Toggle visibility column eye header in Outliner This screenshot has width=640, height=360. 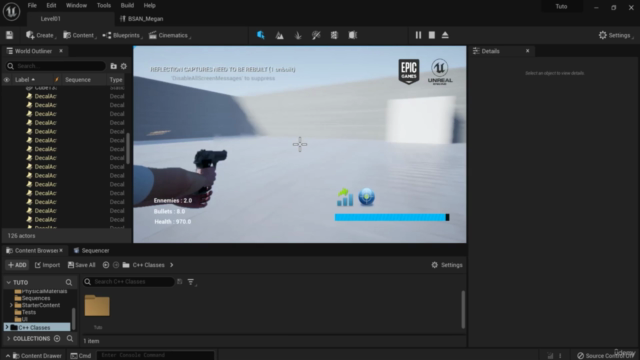pos(7,80)
